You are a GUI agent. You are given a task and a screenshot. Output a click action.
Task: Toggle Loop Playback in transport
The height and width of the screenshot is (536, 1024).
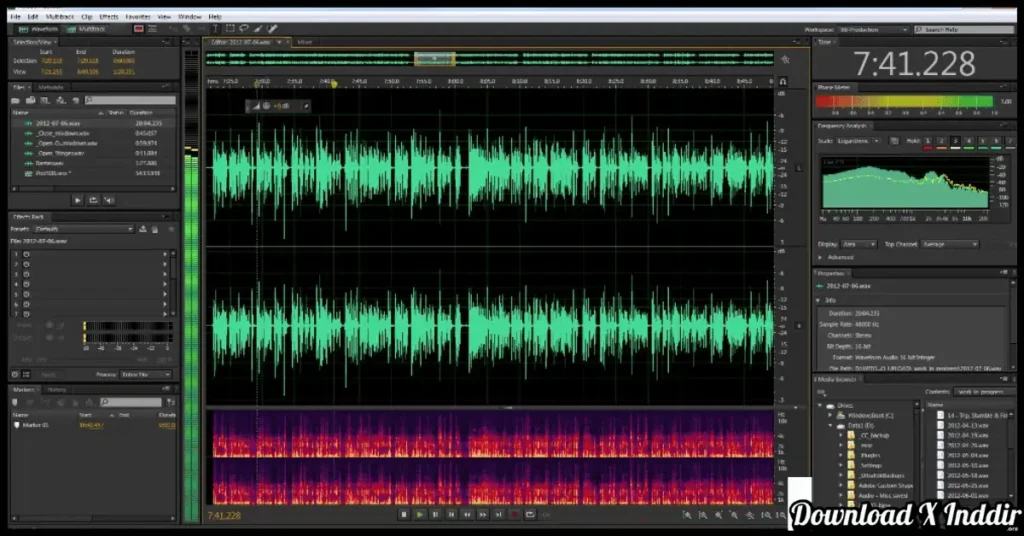point(530,515)
